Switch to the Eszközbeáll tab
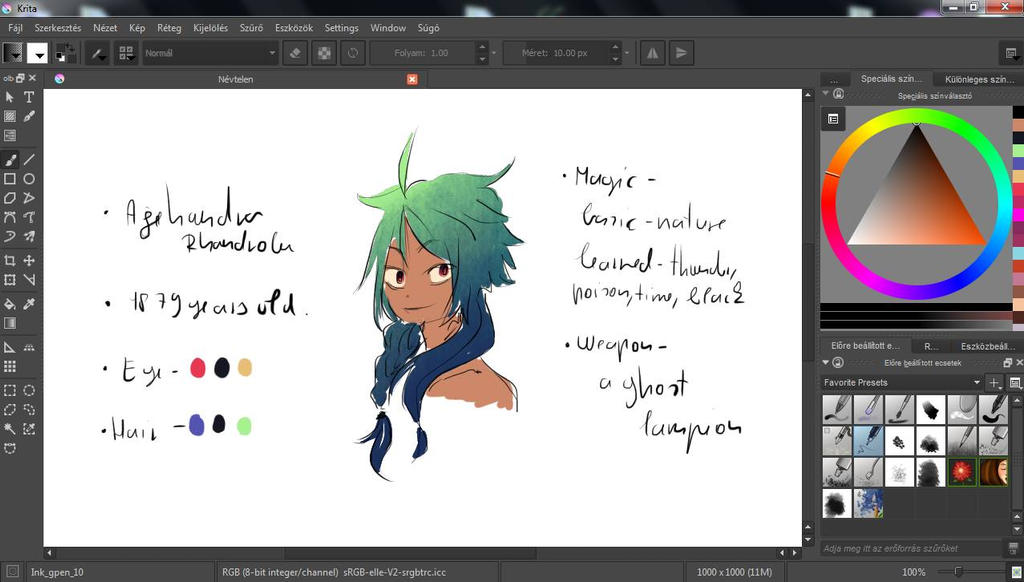This screenshot has height=582, width=1024. point(987,346)
